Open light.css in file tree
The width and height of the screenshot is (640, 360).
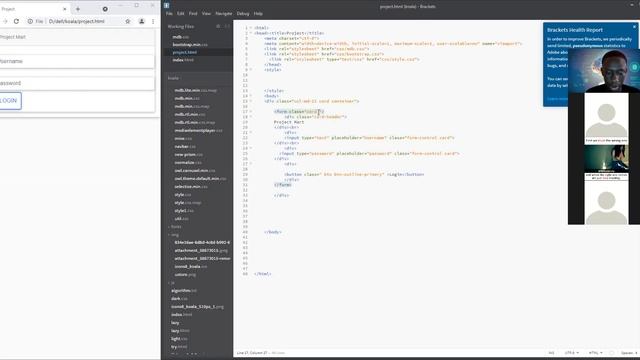(x=179, y=339)
